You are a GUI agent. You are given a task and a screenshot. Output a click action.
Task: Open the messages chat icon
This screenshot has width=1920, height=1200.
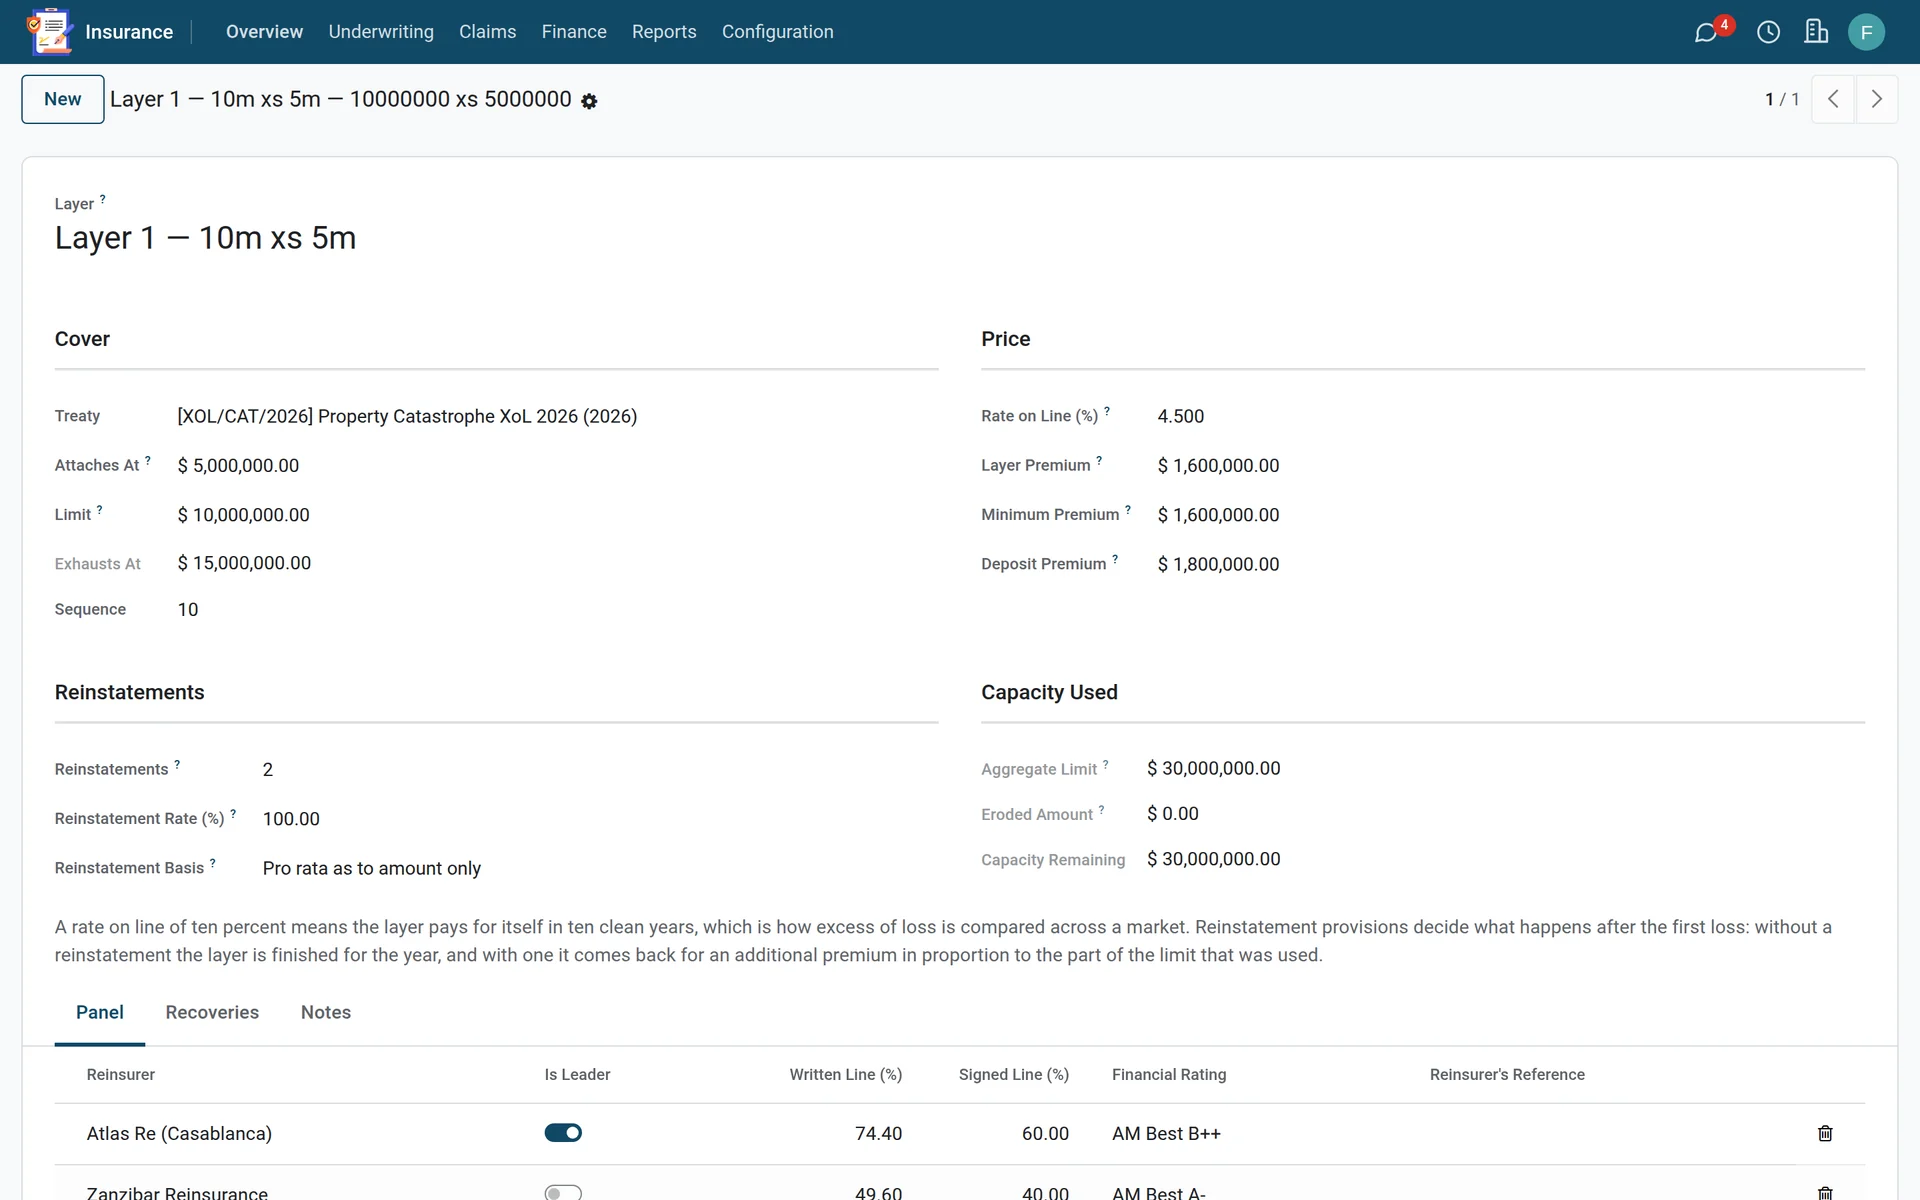click(1706, 32)
